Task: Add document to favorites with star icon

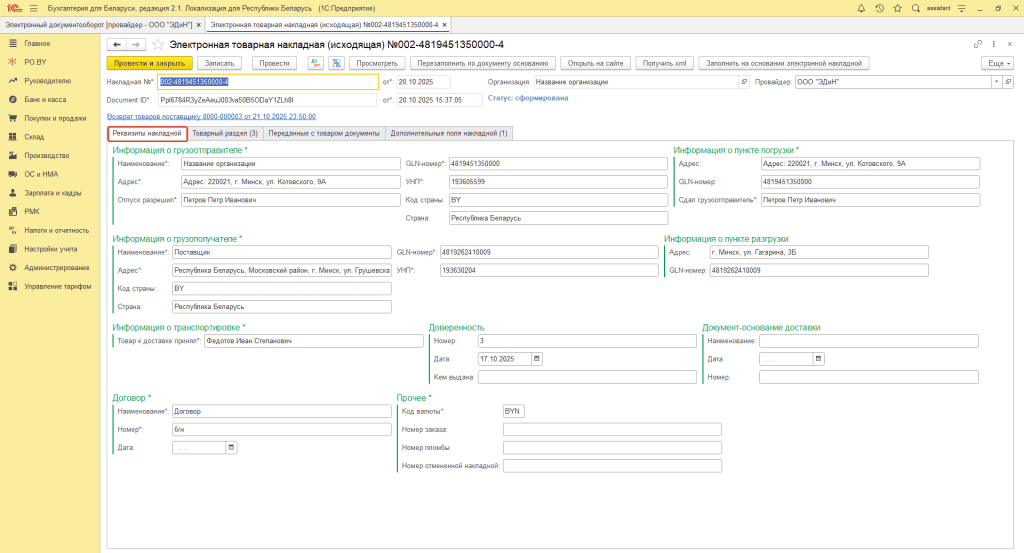Action: click(158, 45)
